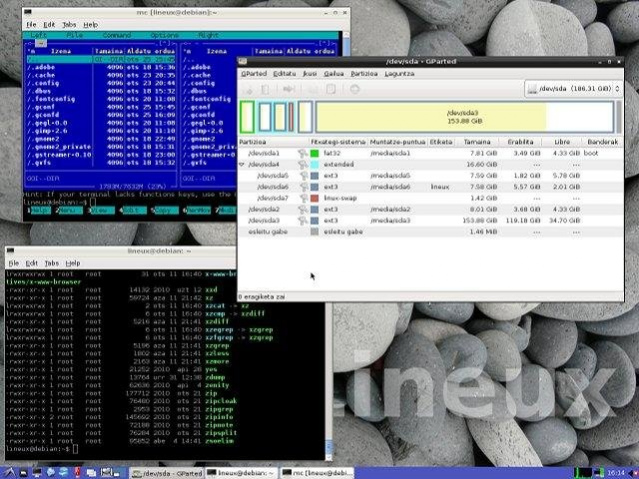Open Laguntza menu in GParted
This screenshot has height=479, width=639.
(402, 73)
